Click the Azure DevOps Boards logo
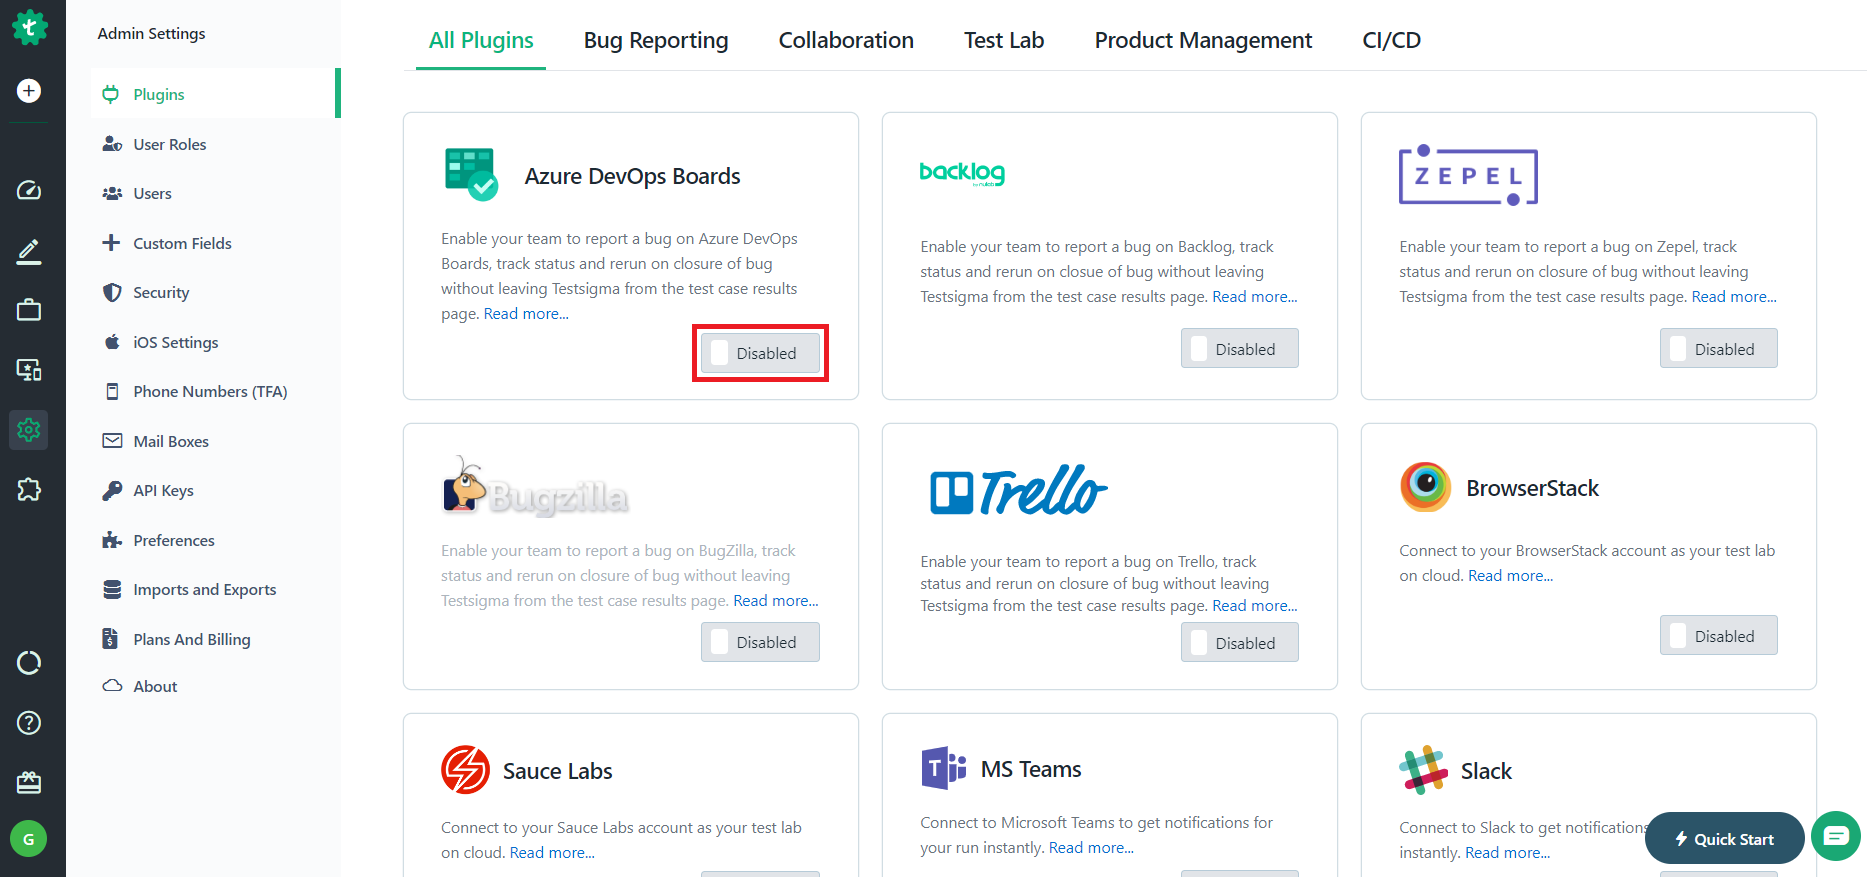The image size is (1867, 877). coord(471,175)
